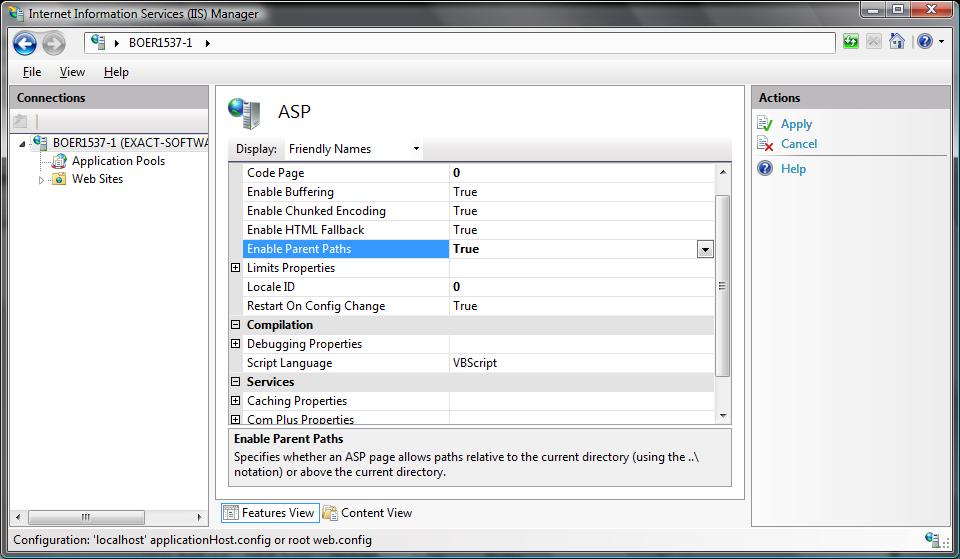Click the Web Sites folder icon
Viewport: 960px width, 559px height.
point(59,179)
